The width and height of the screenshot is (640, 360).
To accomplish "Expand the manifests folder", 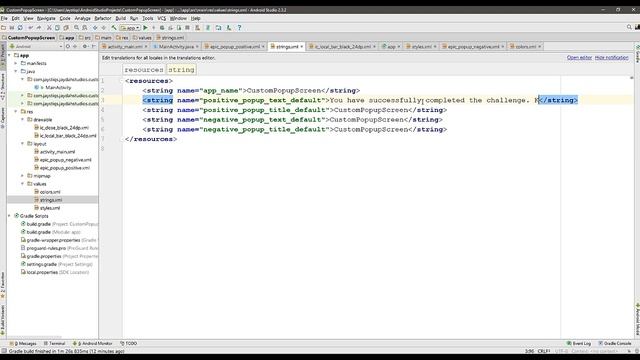I will tap(16, 63).
